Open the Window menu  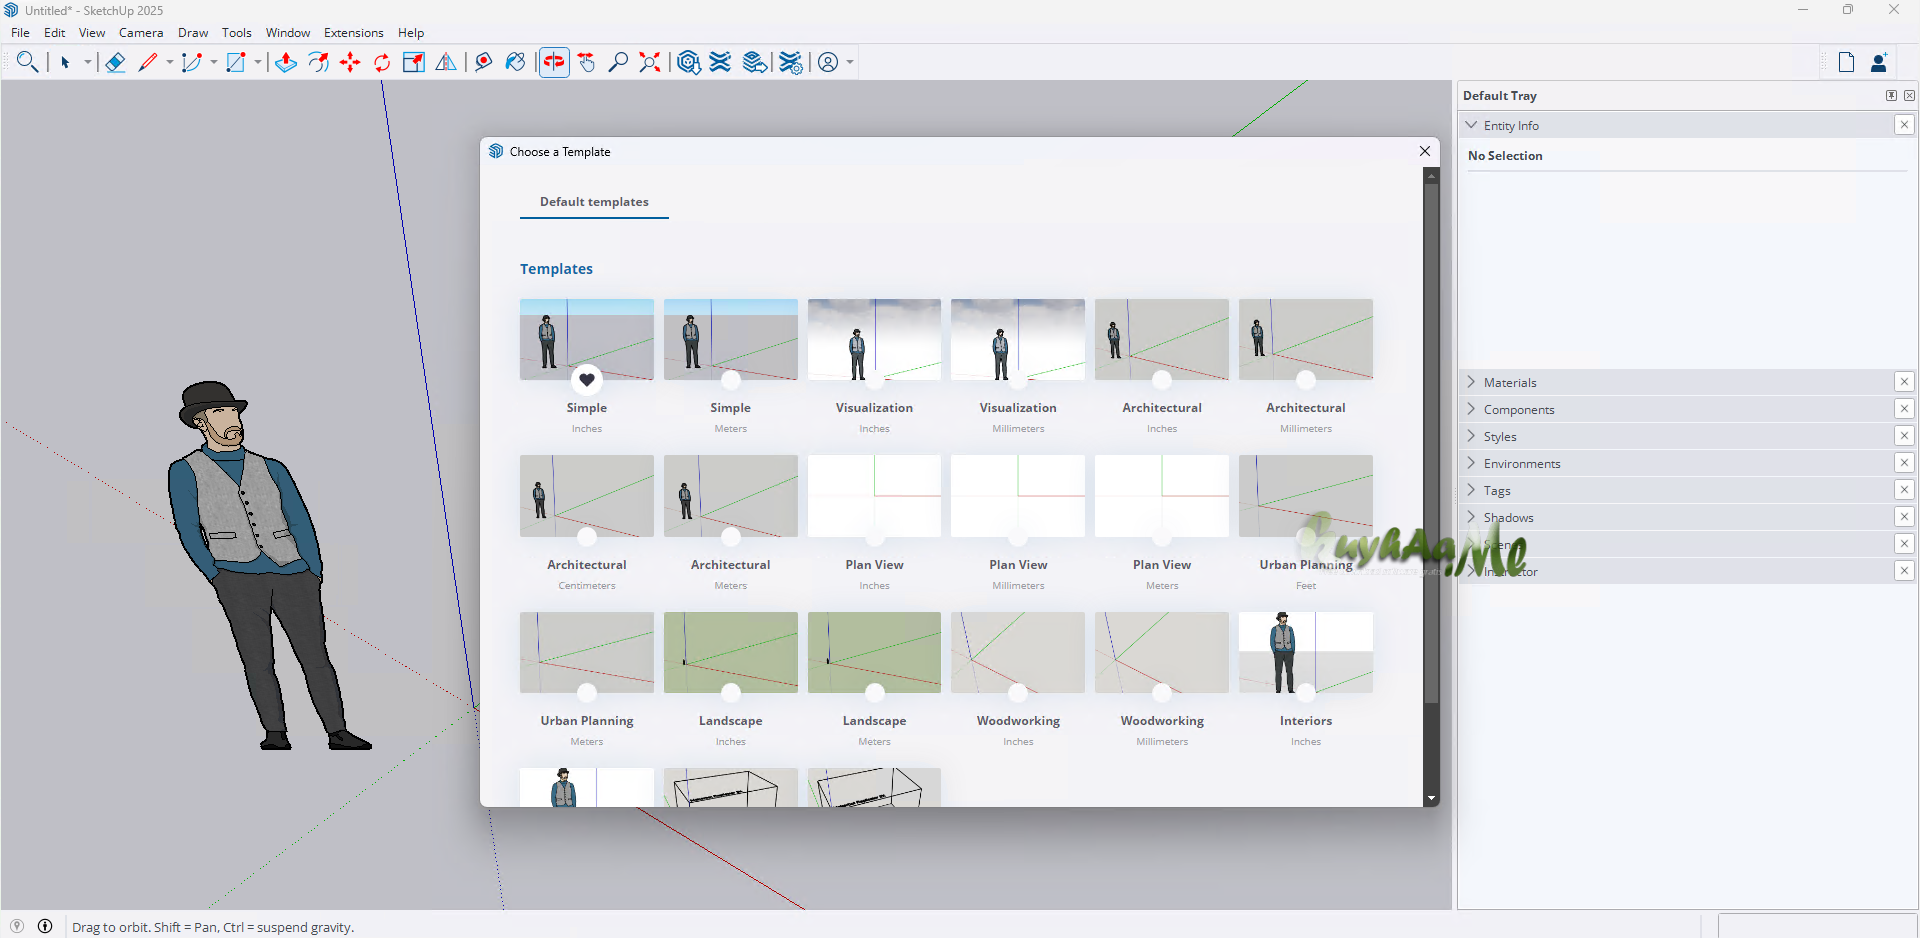click(288, 33)
